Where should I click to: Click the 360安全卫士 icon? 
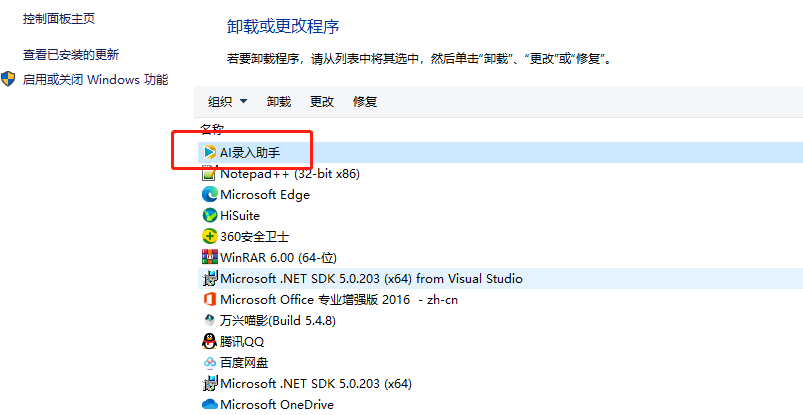209,236
